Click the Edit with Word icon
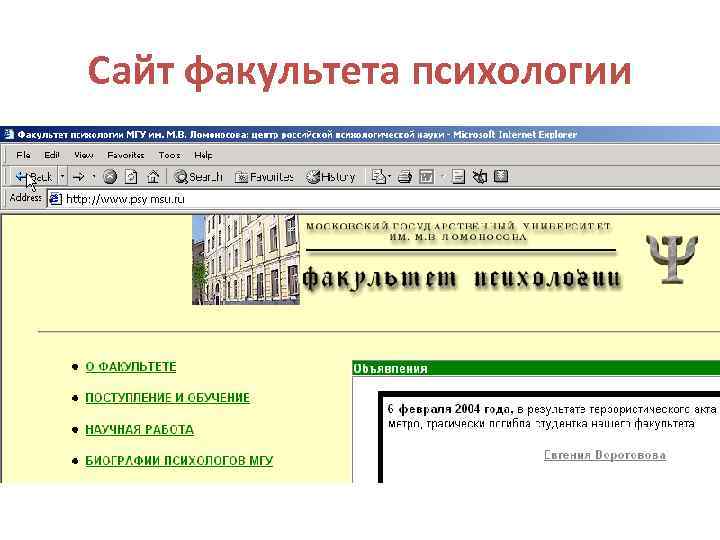The width and height of the screenshot is (720, 540). (427, 177)
